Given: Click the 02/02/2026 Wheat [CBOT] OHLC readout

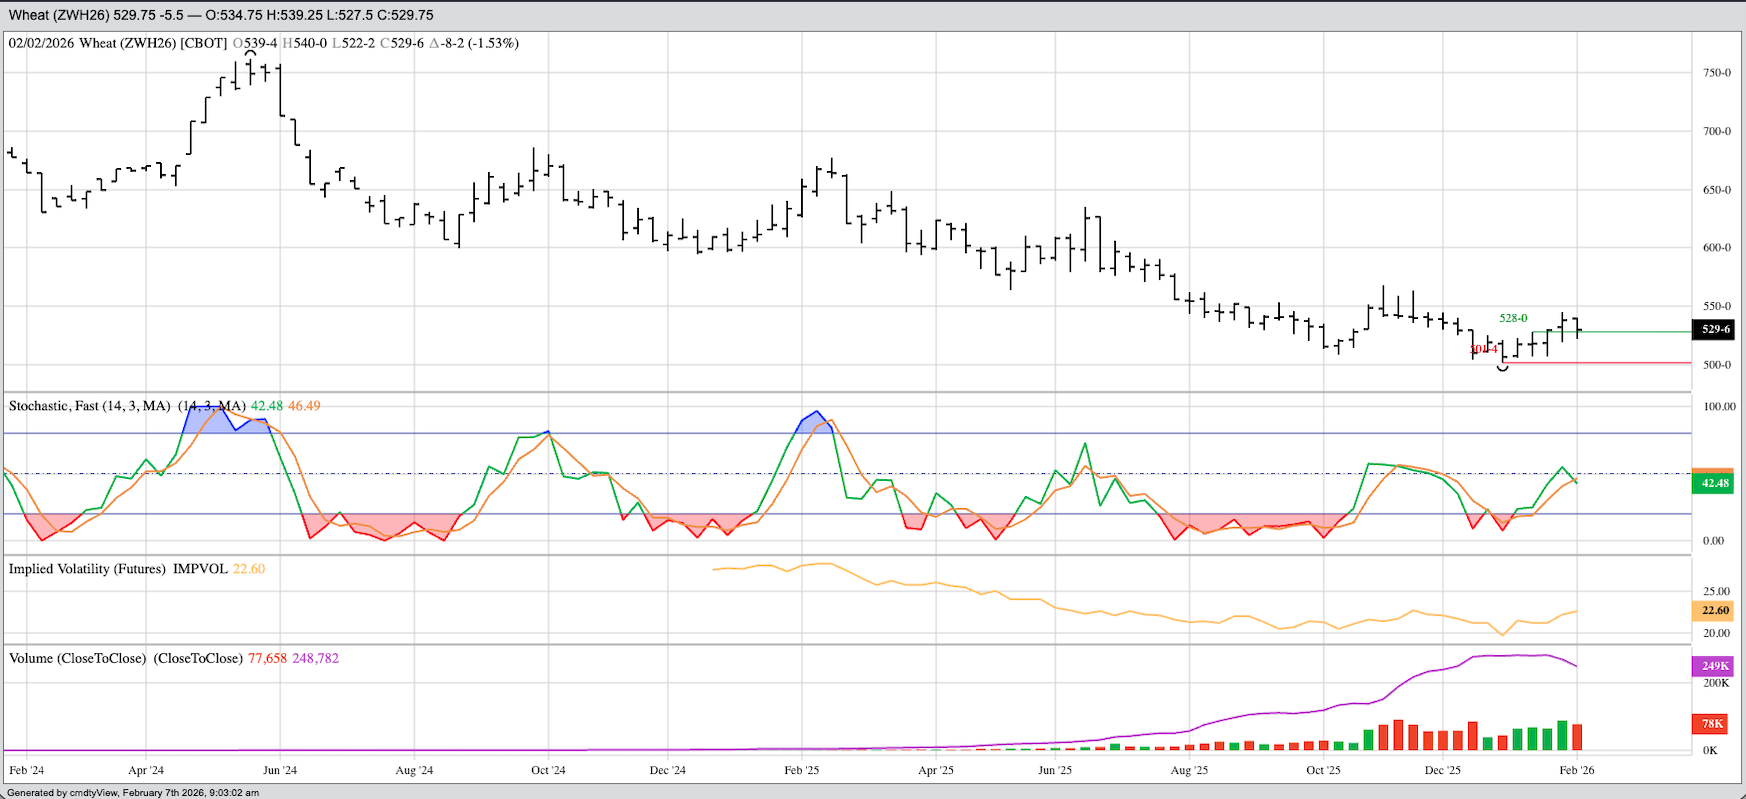Looking at the screenshot, I should pyautogui.click(x=263, y=43).
